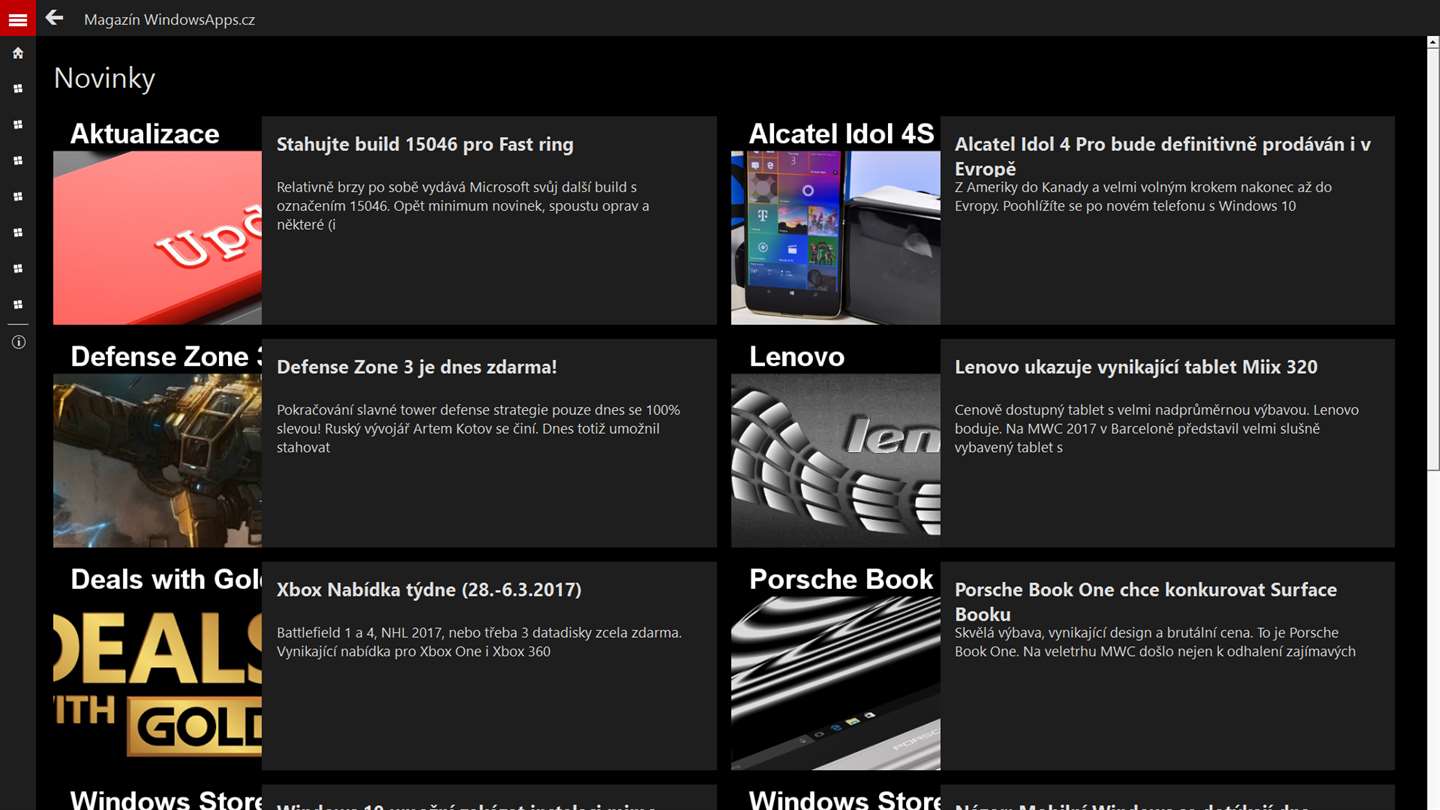Open the Porsche Book laptop thumbnail

[x=835, y=684]
